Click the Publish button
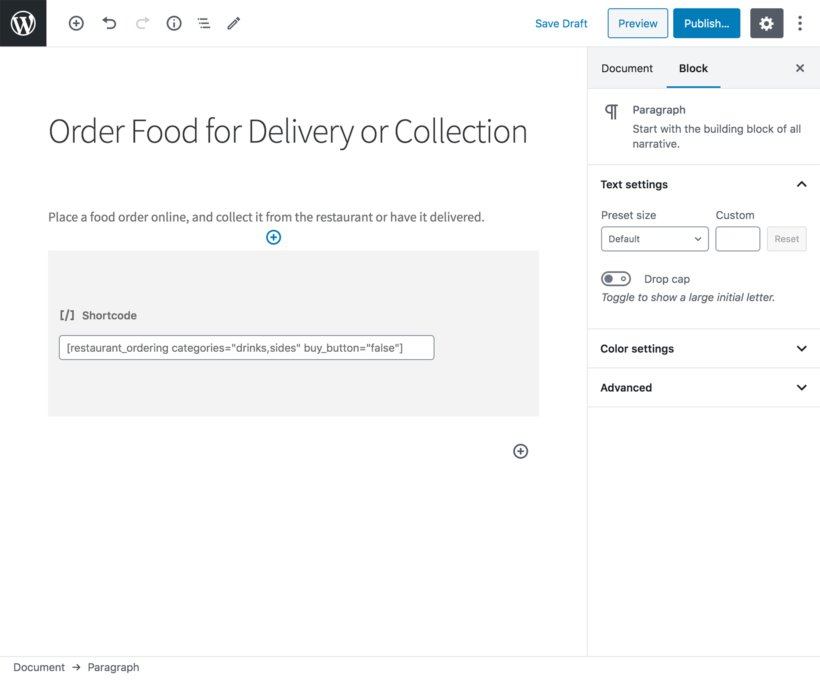Viewport: 820px width, 681px height. pos(706,23)
